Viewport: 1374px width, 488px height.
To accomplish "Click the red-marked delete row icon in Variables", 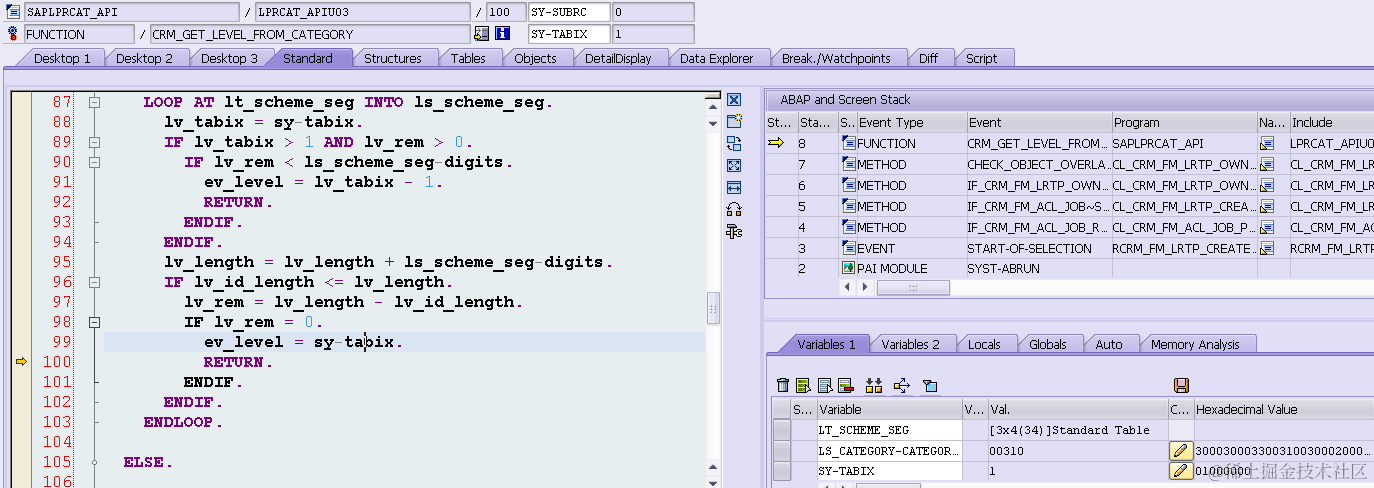I will pyautogui.click(x=845, y=385).
